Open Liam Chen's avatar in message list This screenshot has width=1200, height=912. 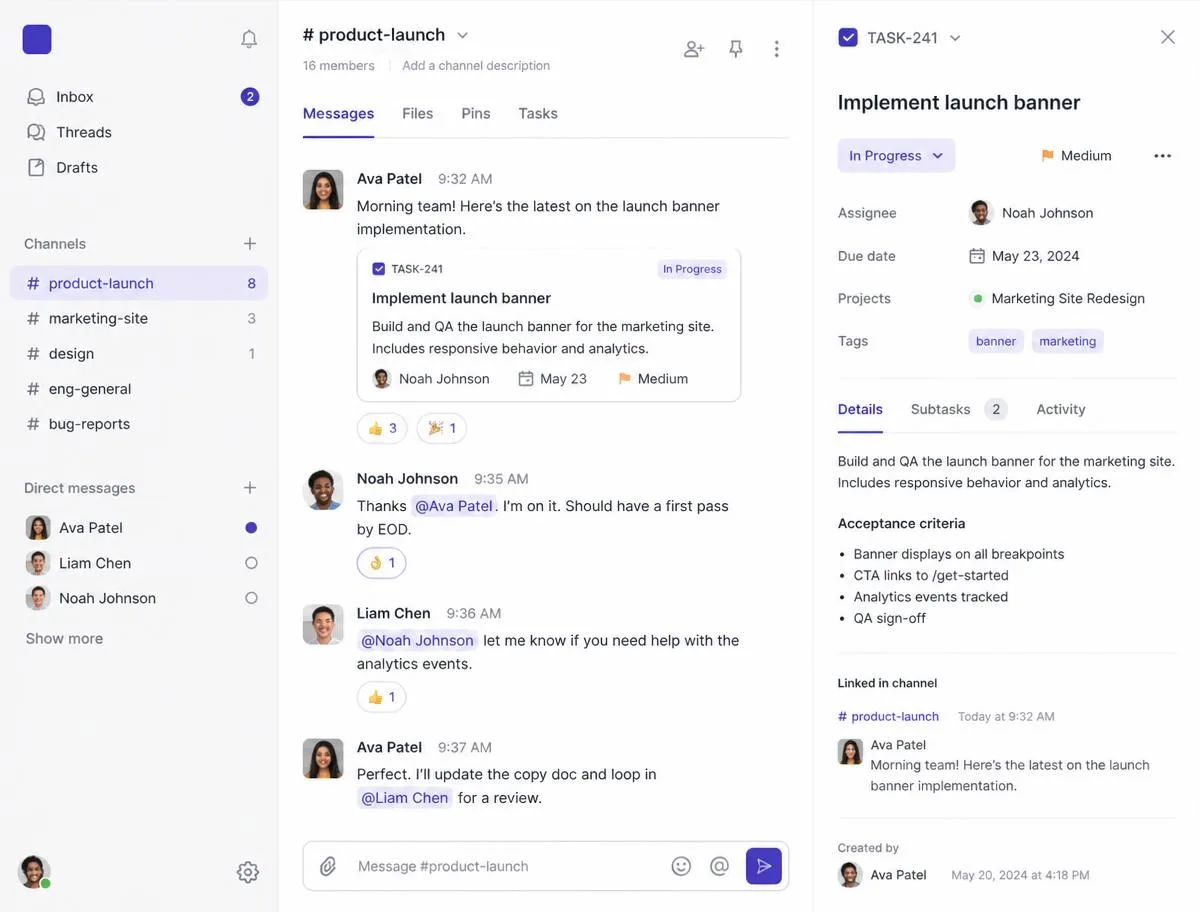(323, 624)
